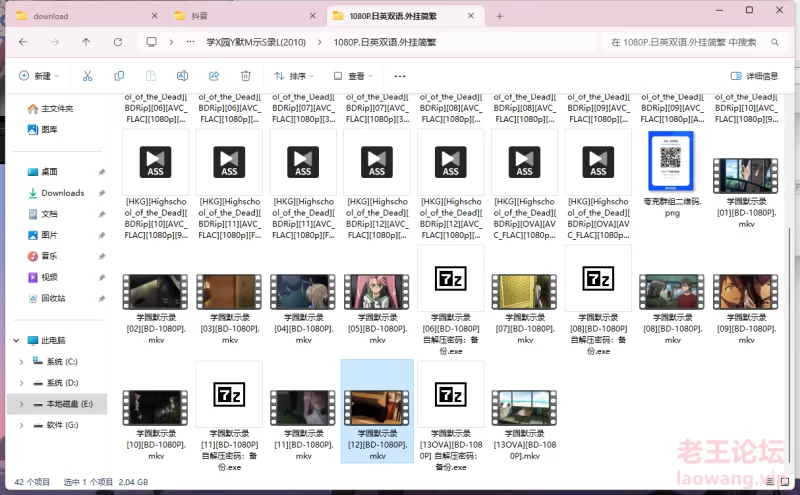Viewport: 800px width, 495px height.
Task: Select video 学园默示录 [07][BD-1080P].mkv
Action: [524, 308]
